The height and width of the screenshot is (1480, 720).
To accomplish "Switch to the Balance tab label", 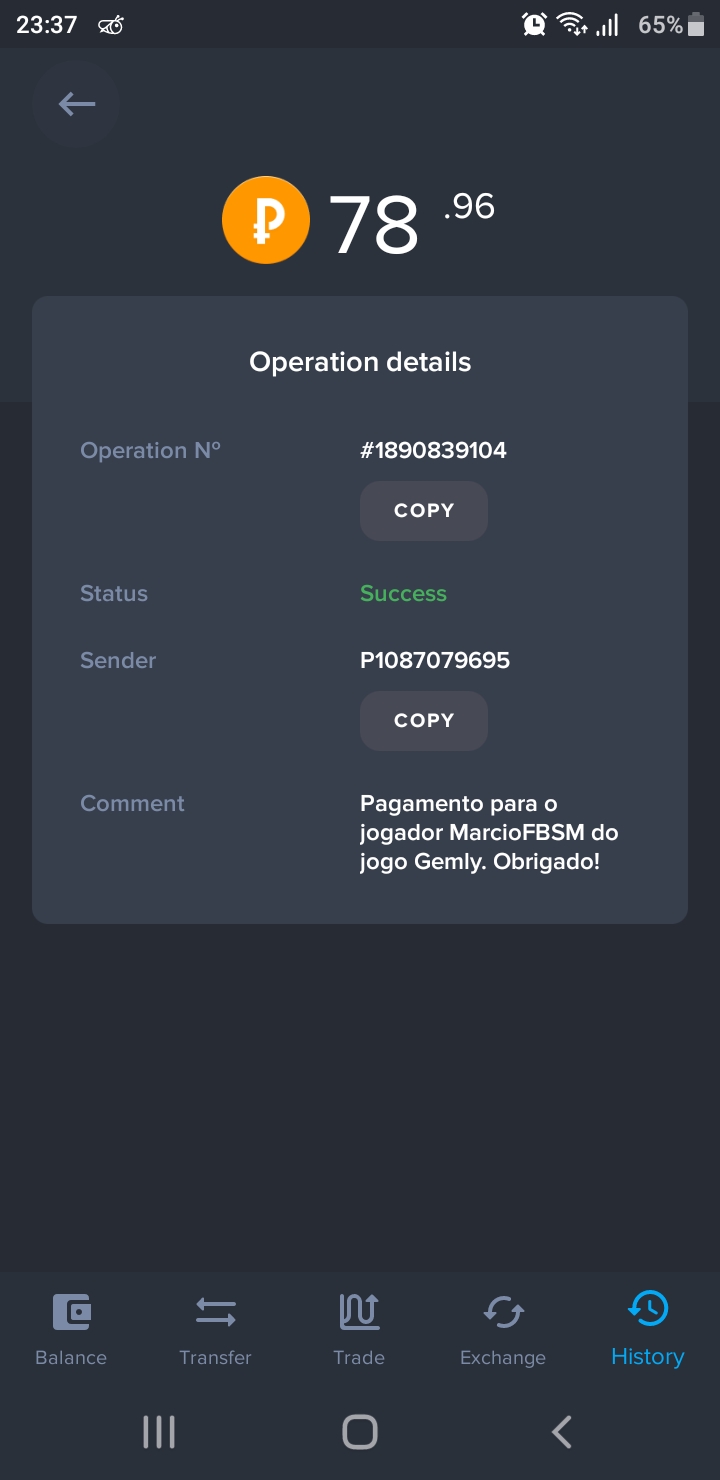I will tap(71, 1357).
